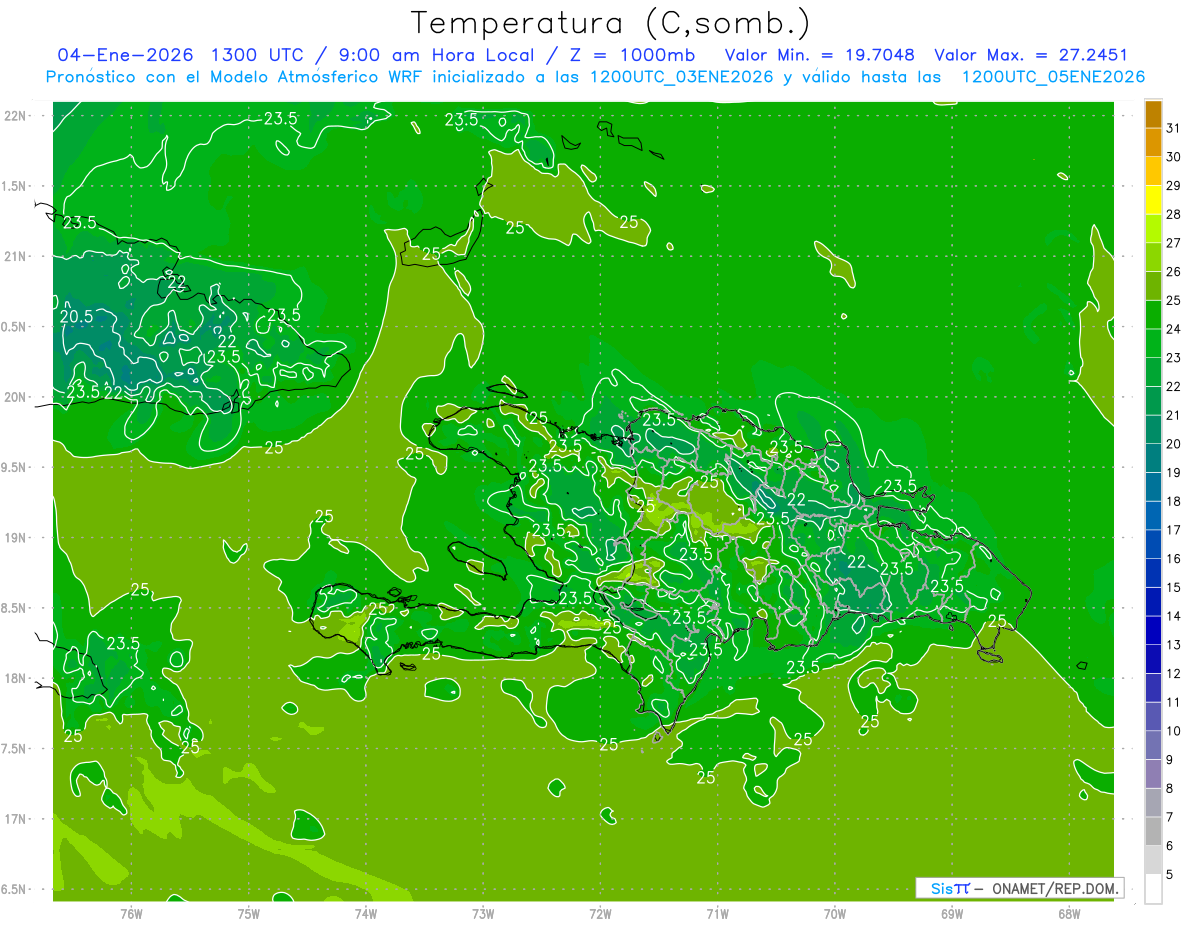1200x927 pixels.
Task: Click the legend color band between 6 and 7
Action: [1153, 832]
